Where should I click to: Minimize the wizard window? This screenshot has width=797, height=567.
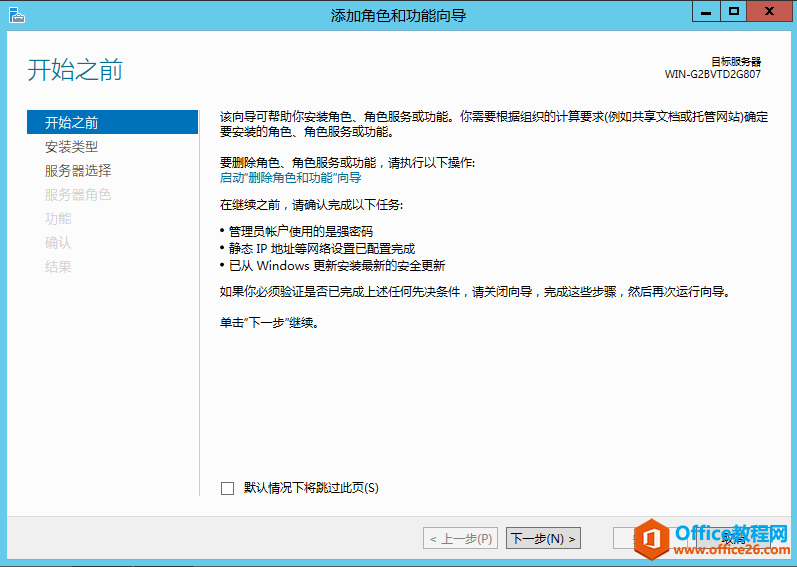tap(706, 12)
